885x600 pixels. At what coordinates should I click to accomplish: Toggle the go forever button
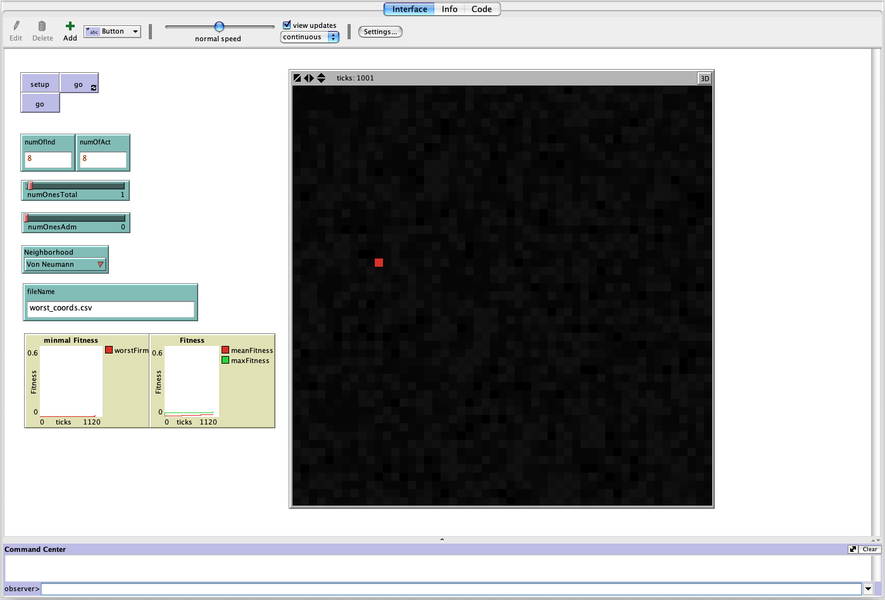78,82
